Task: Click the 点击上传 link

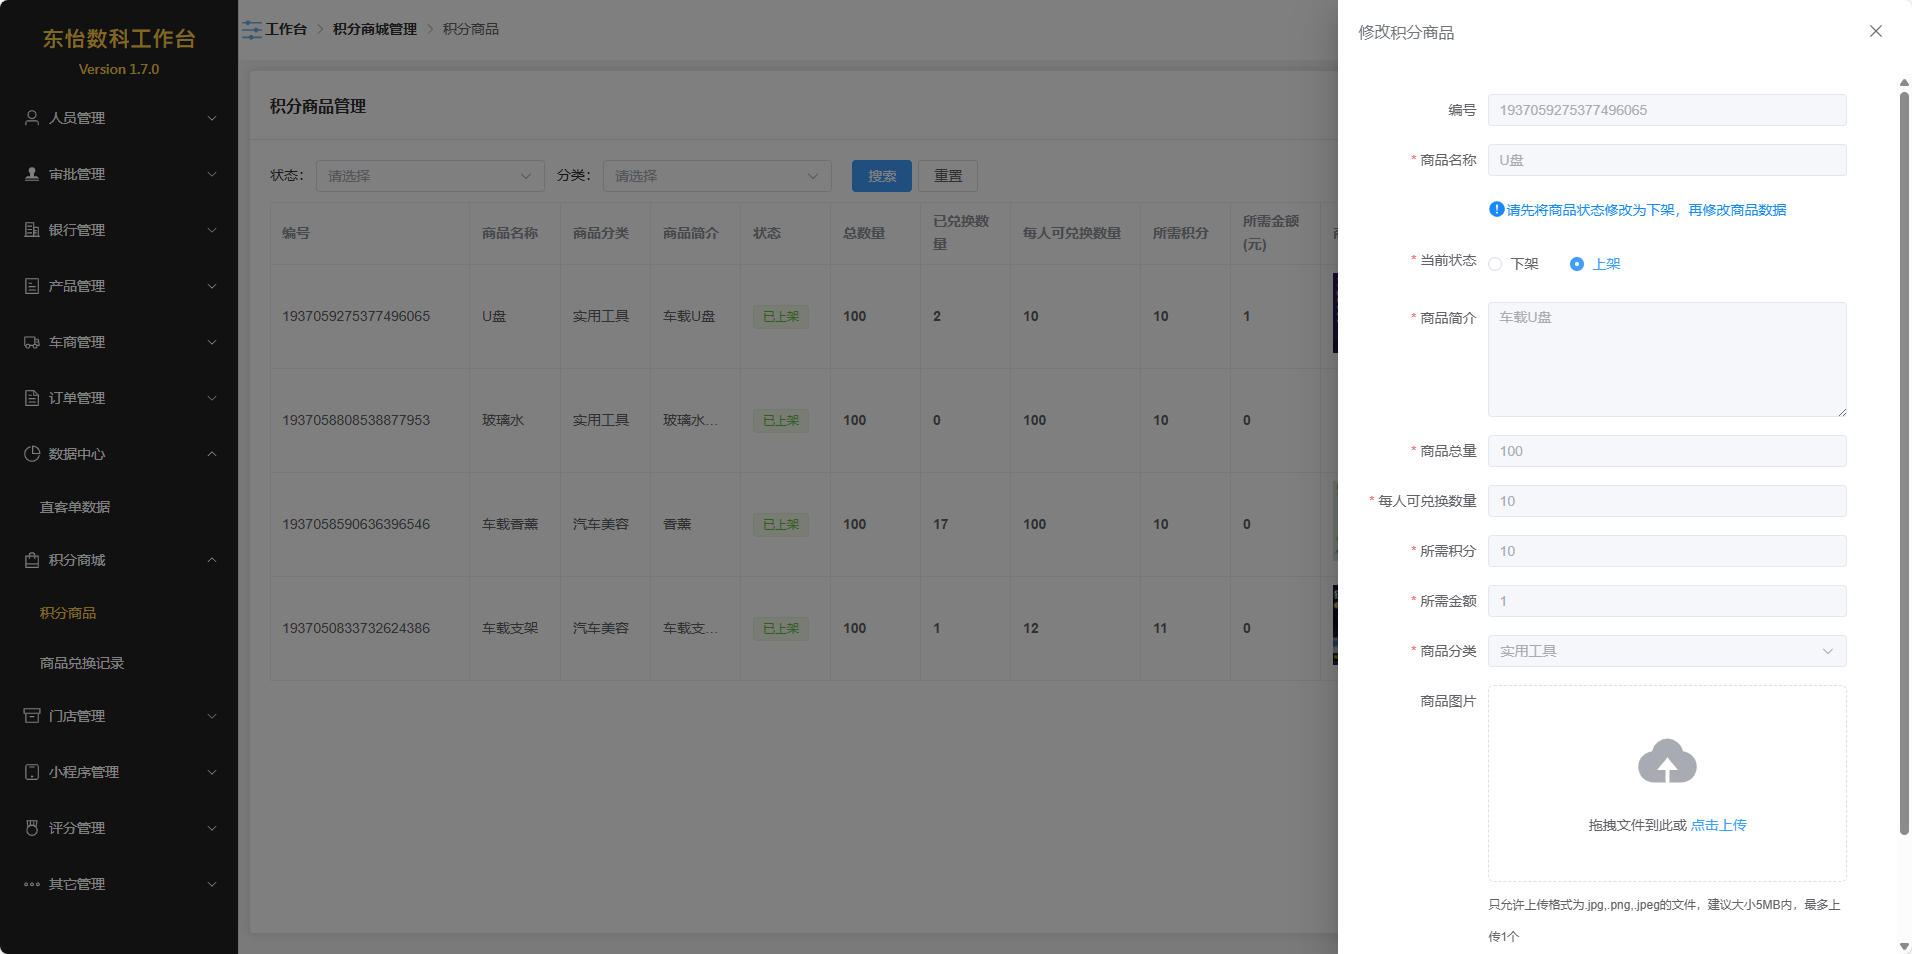Action: [x=1718, y=825]
